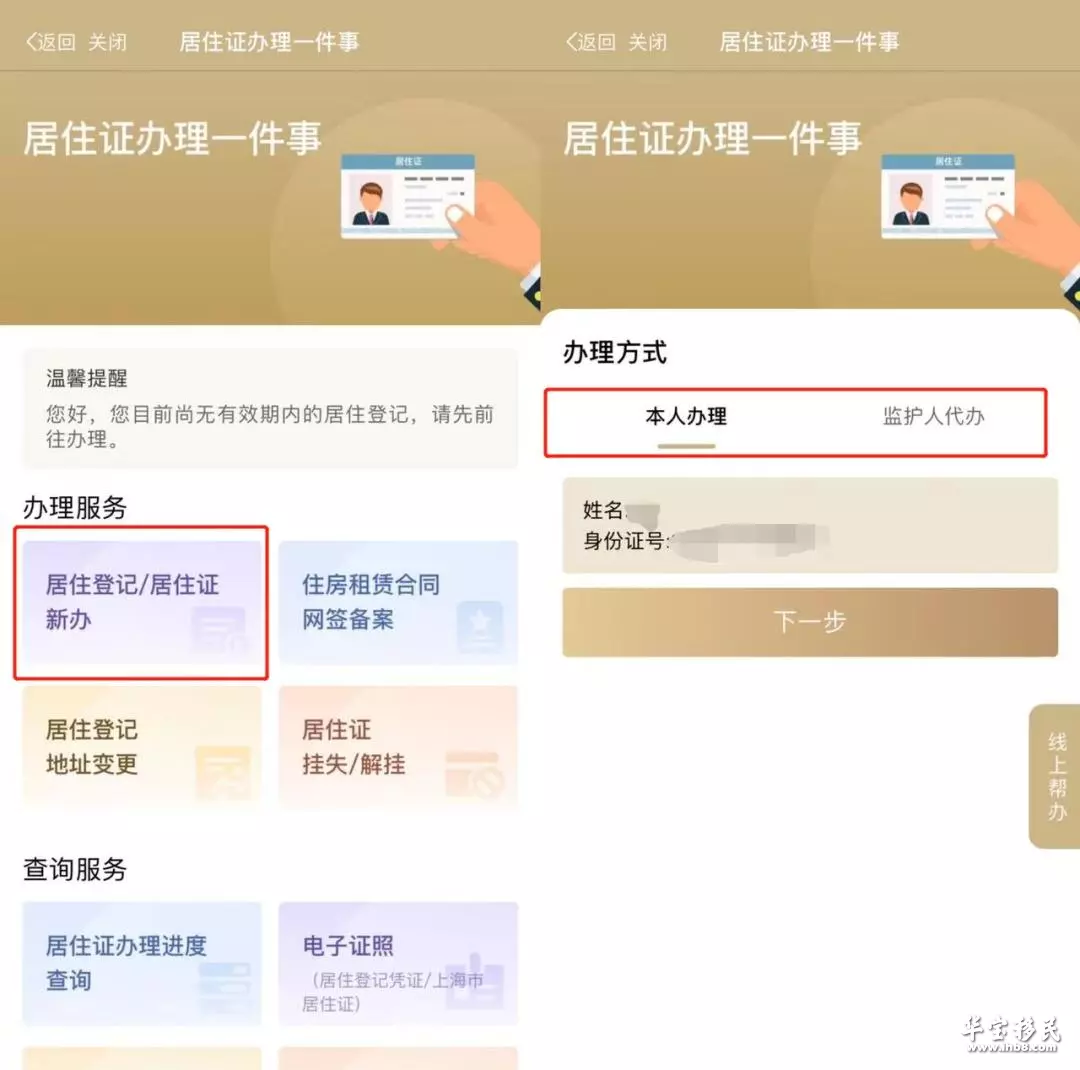Viewport: 1080px width, 1070px height.
Task: Open 住房租赁合同 网签备案 service
Action: (398, 603)
